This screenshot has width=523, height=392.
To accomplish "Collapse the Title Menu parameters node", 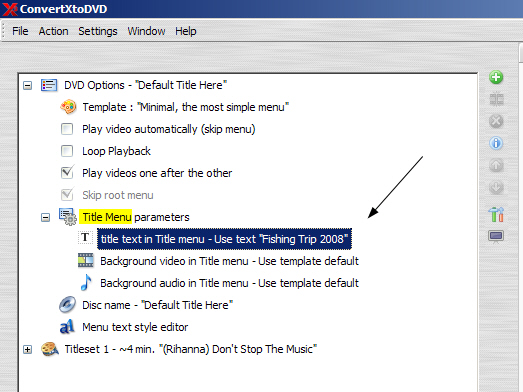I will (45, 218).
